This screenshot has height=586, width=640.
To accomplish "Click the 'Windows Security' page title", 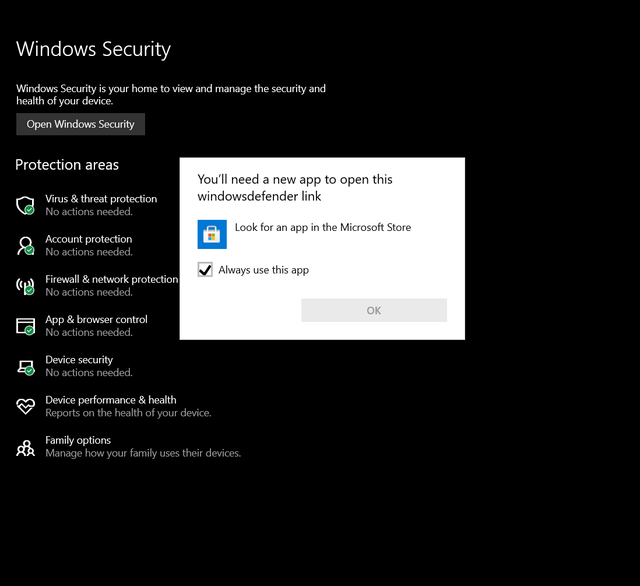I will pyautogui.click(x=93, y=49).
